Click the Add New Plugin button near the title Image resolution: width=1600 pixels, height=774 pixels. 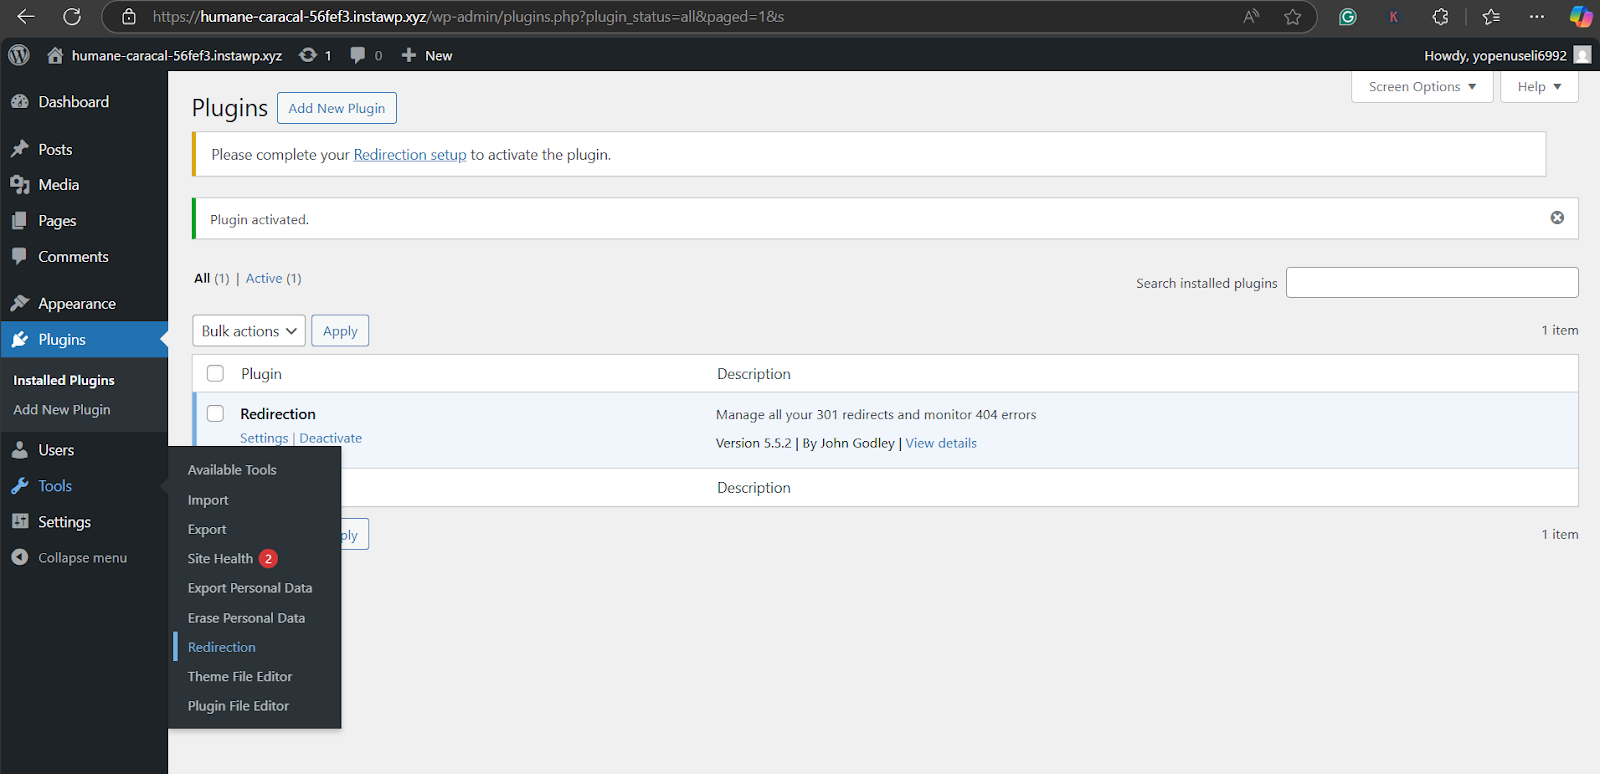337,108
